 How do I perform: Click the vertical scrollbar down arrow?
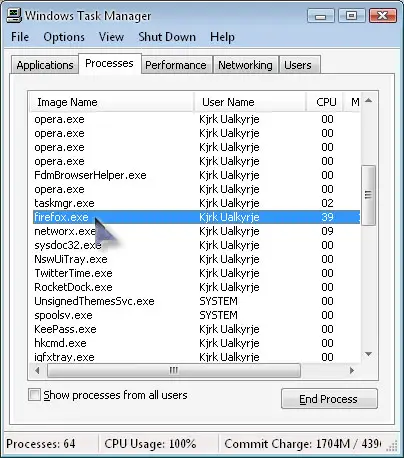point(369,354)
